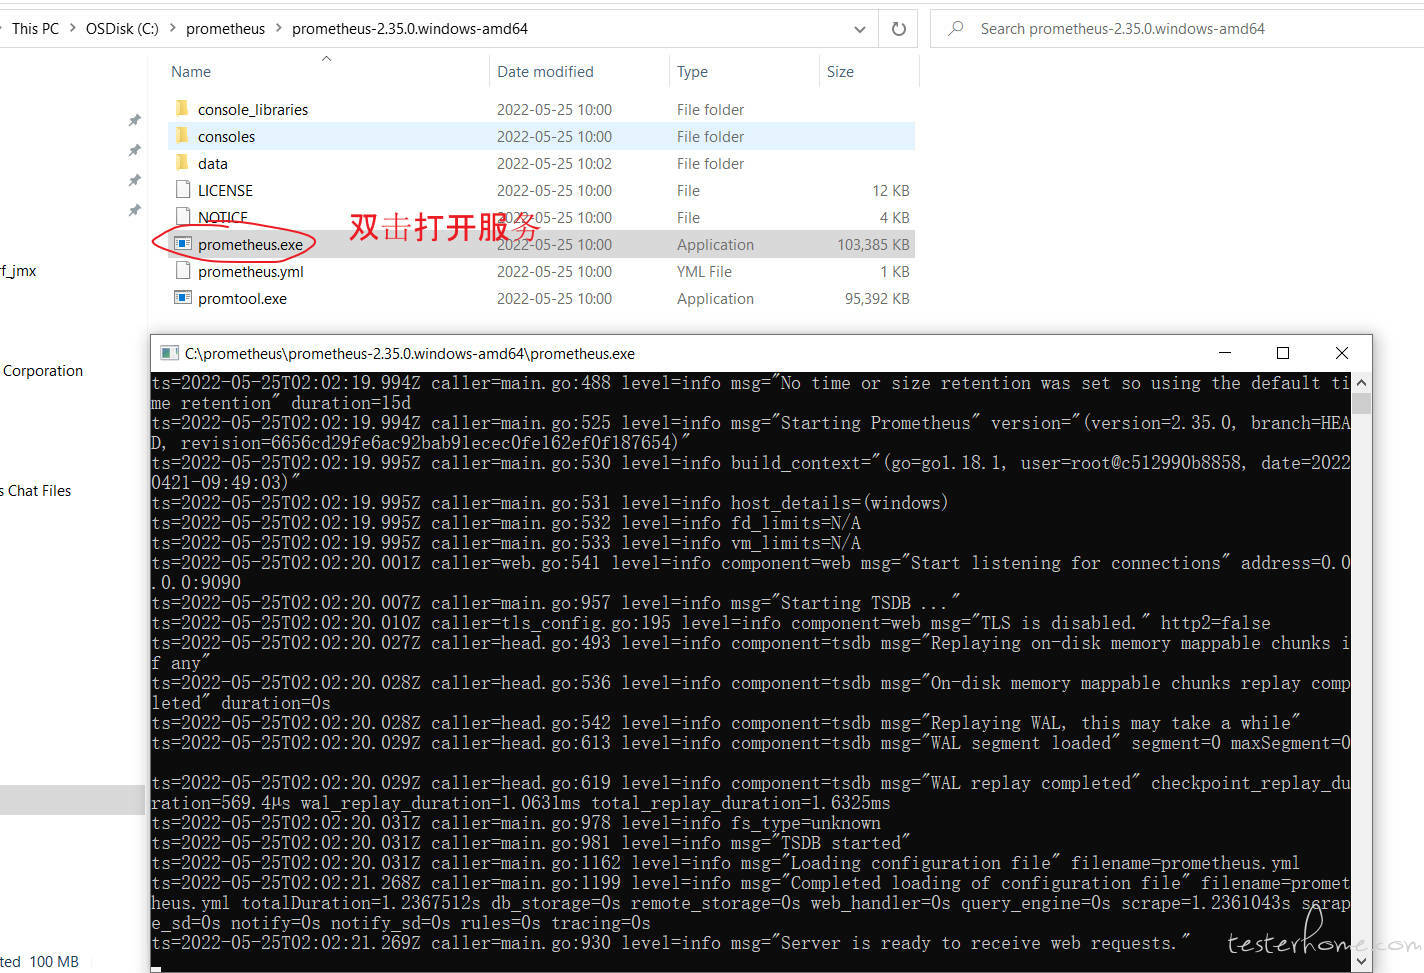Click the 103,385 KB size cell
Viewport: 1424px width, 973px height.
[x=873, y=244]
